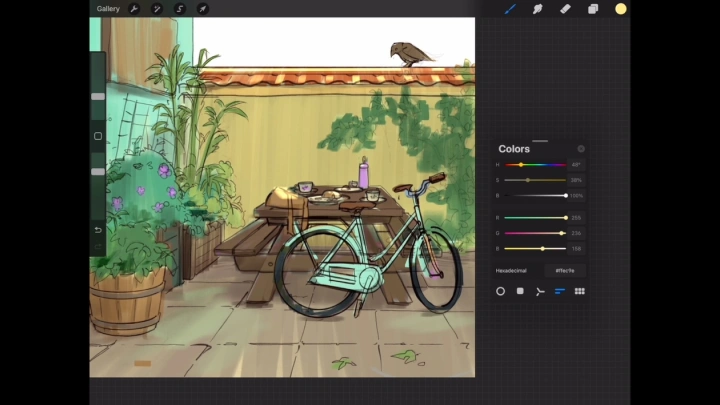Switch to the Classic color tab
This screenshot has width=720, height=405.
coord(520,291)
